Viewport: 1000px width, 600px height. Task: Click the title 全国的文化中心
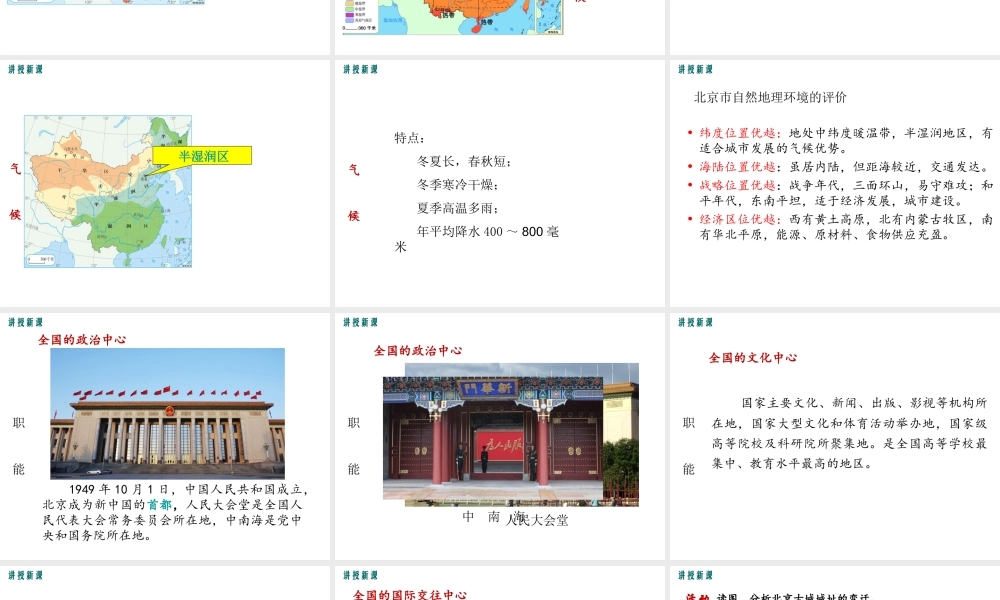click(x=753, y=358)
